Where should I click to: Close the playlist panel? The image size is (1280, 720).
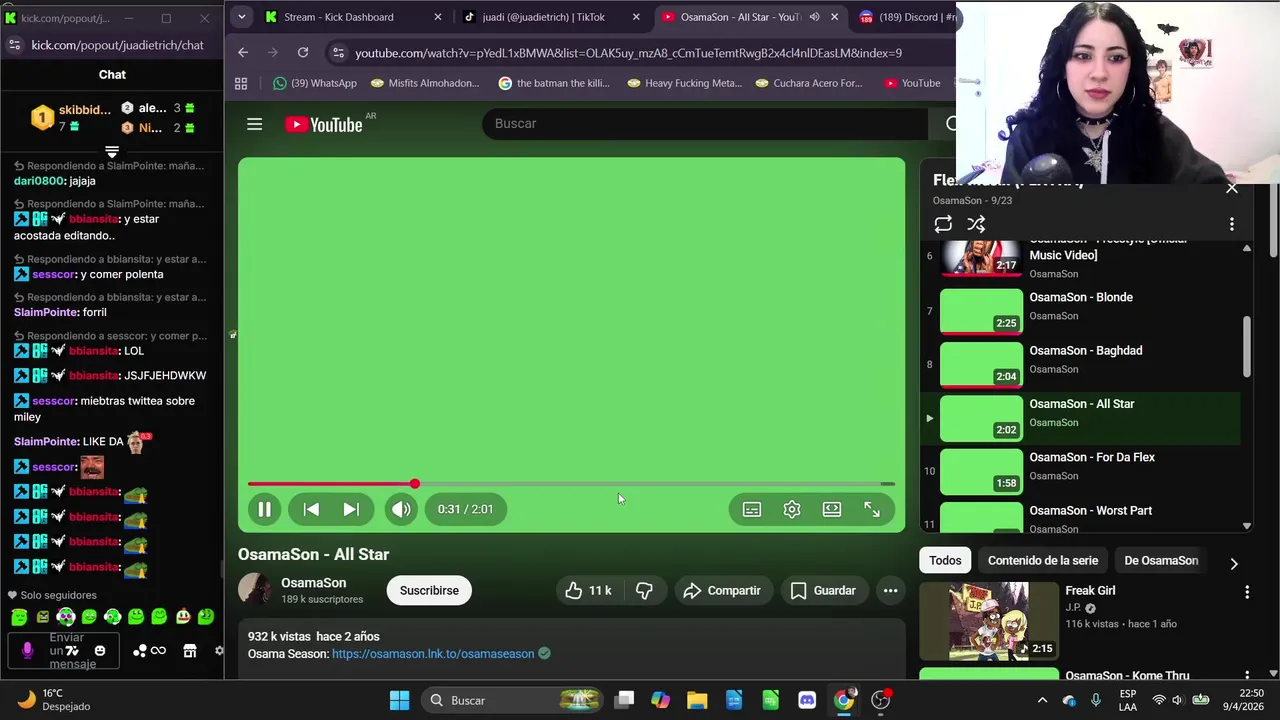click(x=1232, y=187)
